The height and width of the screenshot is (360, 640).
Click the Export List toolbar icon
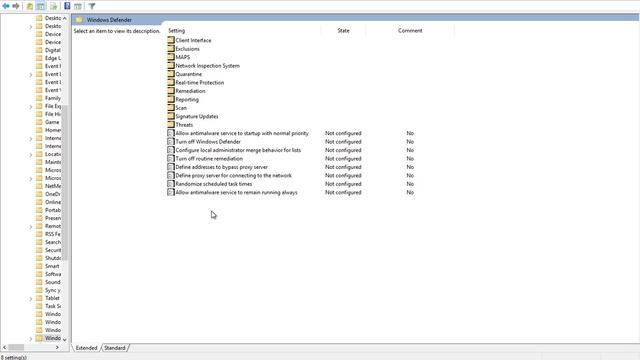pyautogui.click(x=53, y=6)
